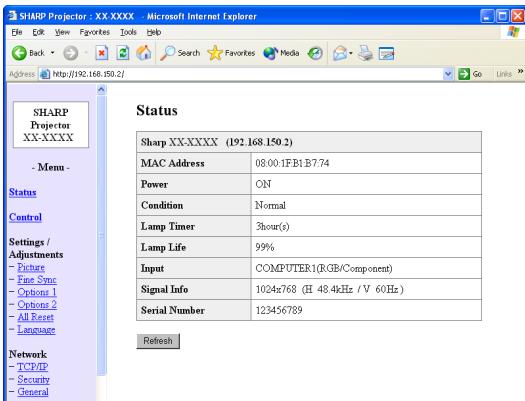Screen dimensions: 525x401
Task: Go back with the Back arrow icon
Action: point(19,53)
